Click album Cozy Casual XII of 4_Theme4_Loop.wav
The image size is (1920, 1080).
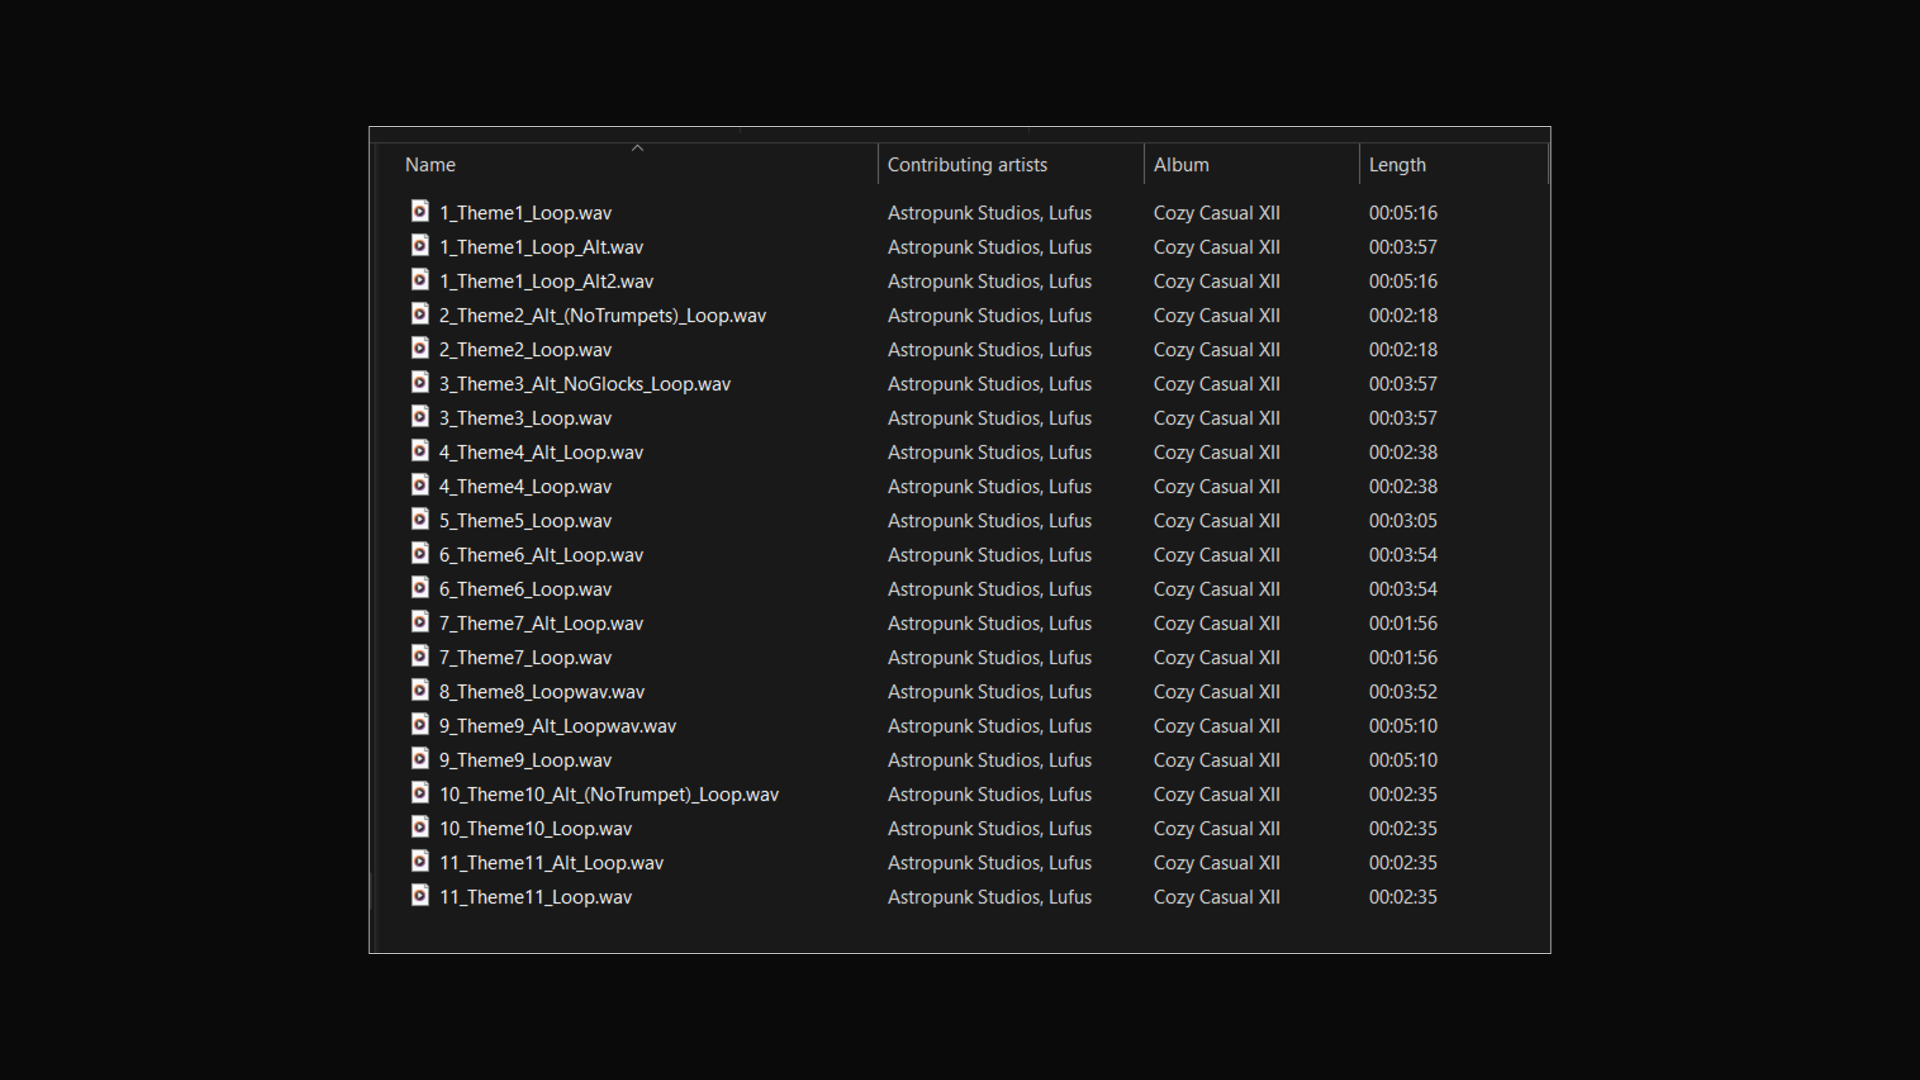(1217, 487)
